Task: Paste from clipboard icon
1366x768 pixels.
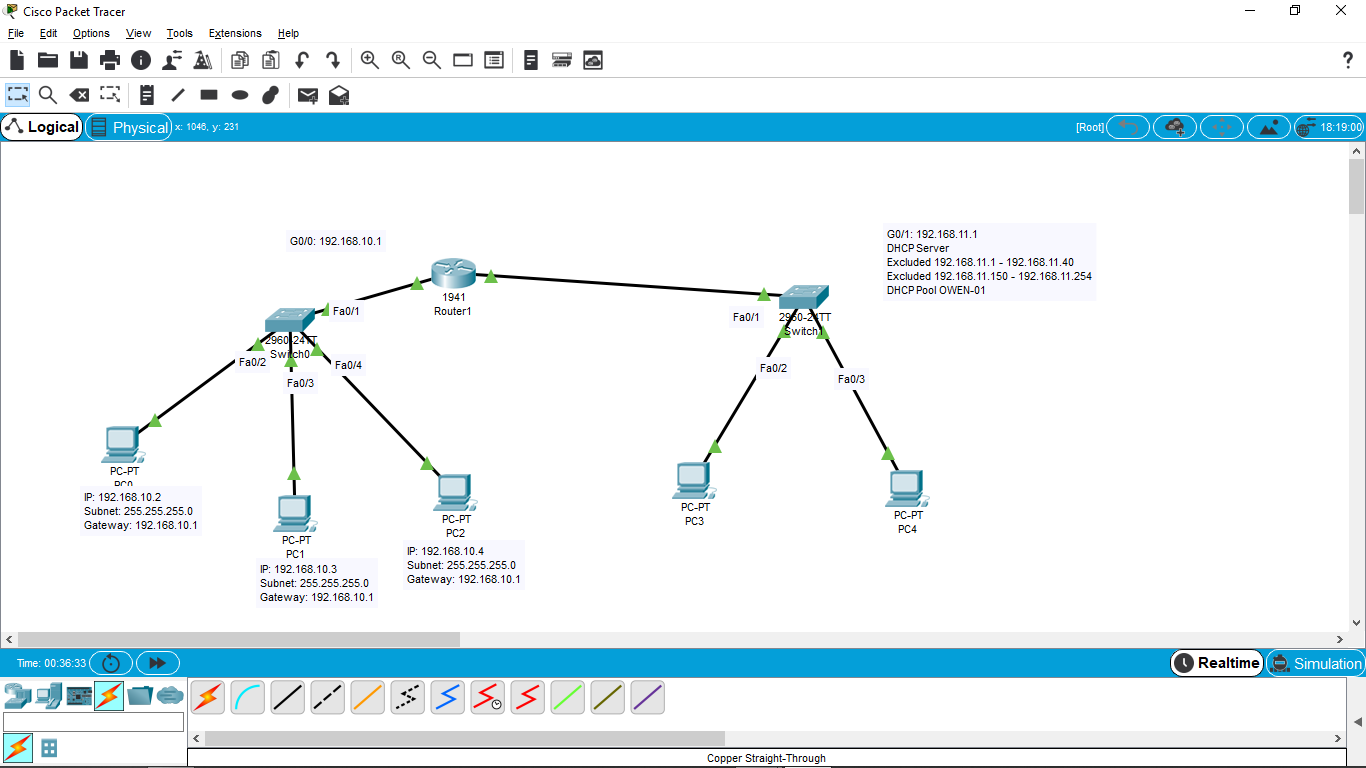Action: point(270,60)
